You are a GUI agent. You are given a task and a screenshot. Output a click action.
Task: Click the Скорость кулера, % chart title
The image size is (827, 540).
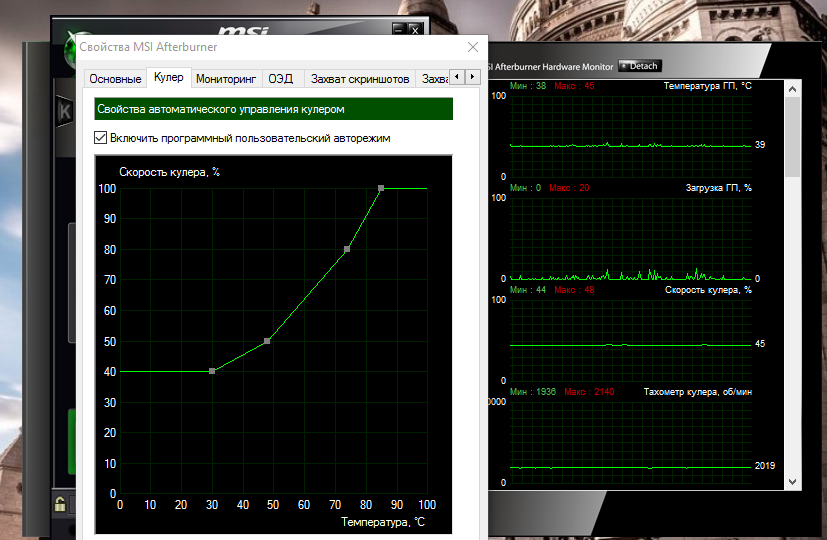(x=169, y=172)
